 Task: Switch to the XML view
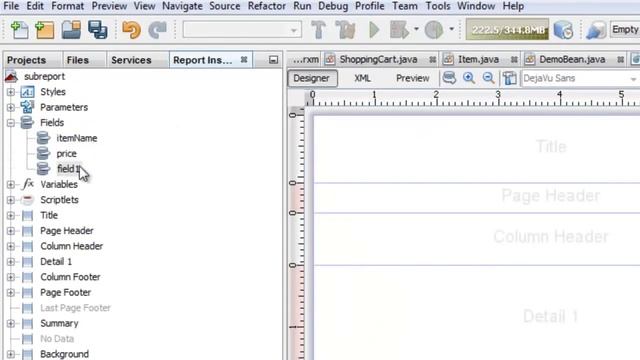(x=362, y=78)
